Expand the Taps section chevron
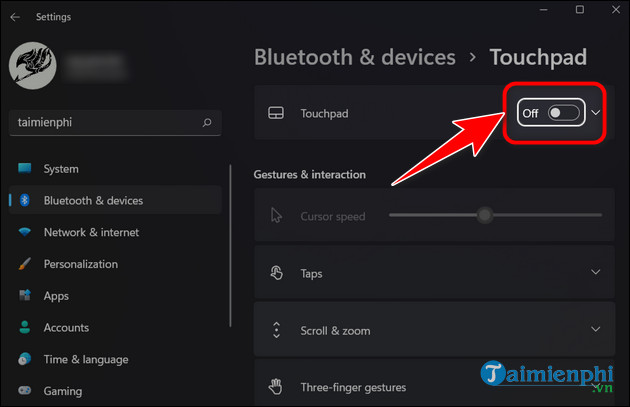The image size is (630, 407). (595, 272)
